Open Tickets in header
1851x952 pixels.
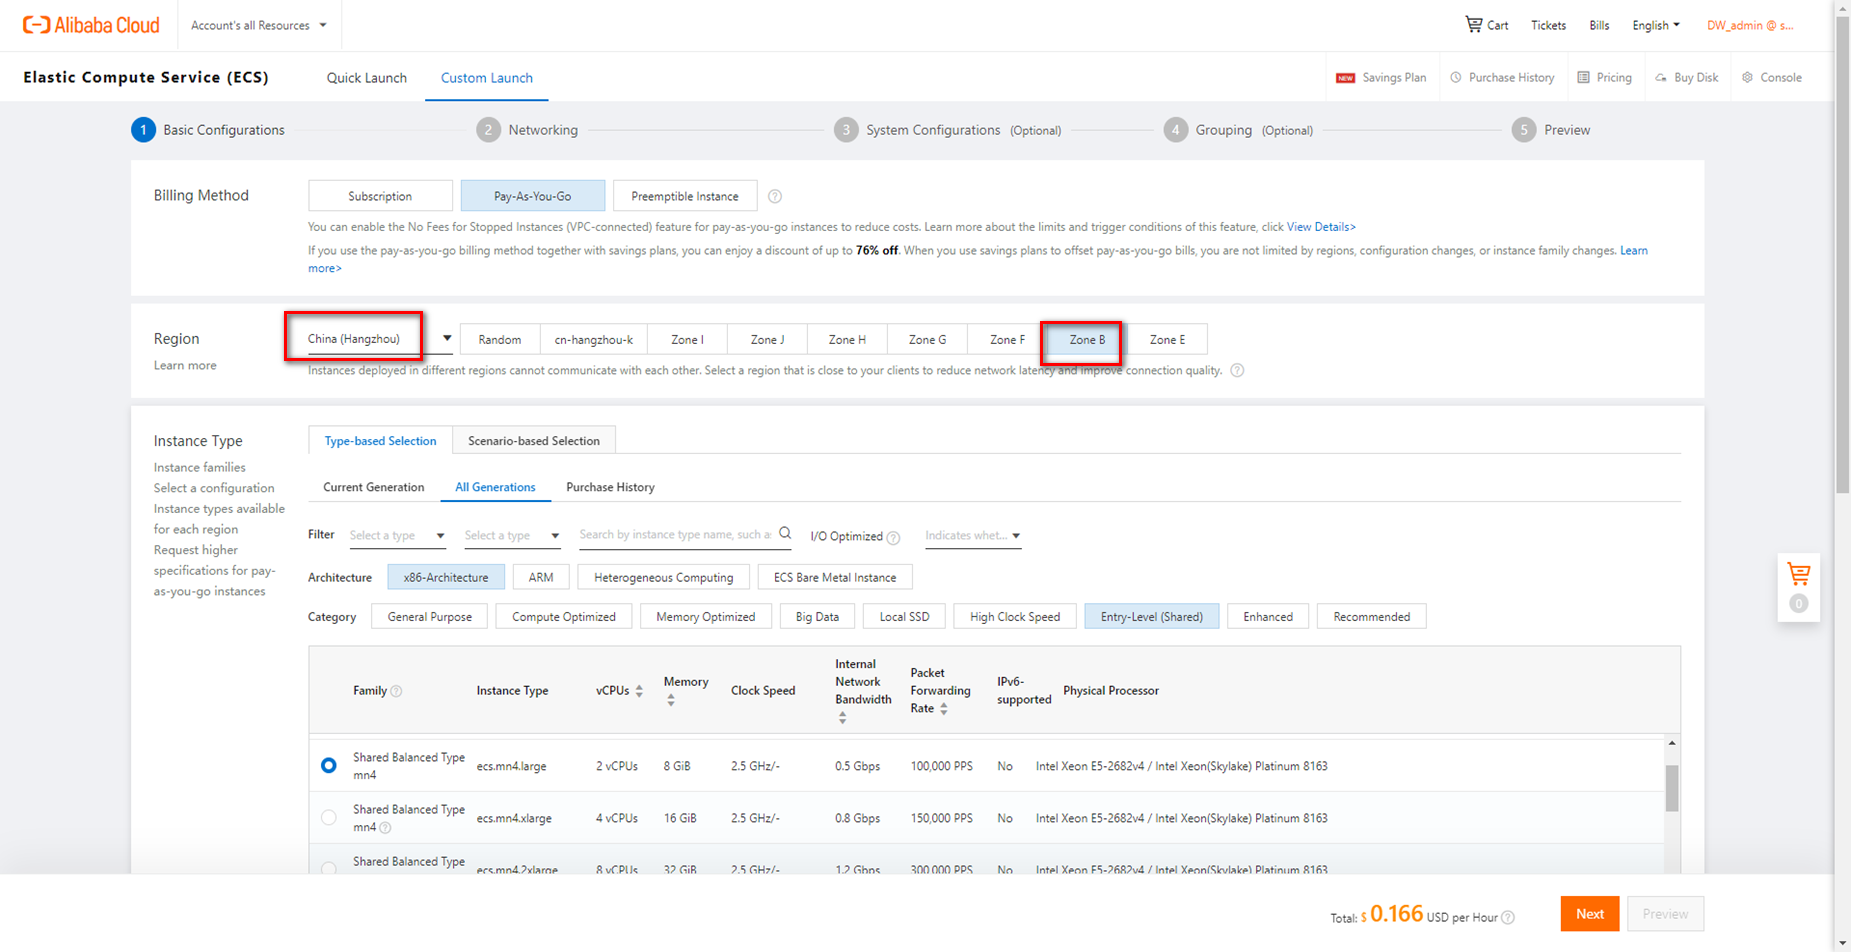coord(1548,25)
